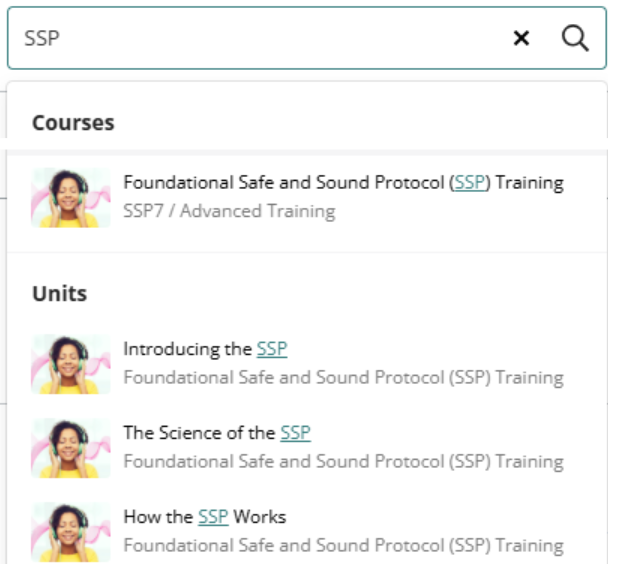Image resolution: width=617 pixels, height=565 pixels.
Task: Click highlighted SSP in How the SSP Works
Action: tap(213, 517)
